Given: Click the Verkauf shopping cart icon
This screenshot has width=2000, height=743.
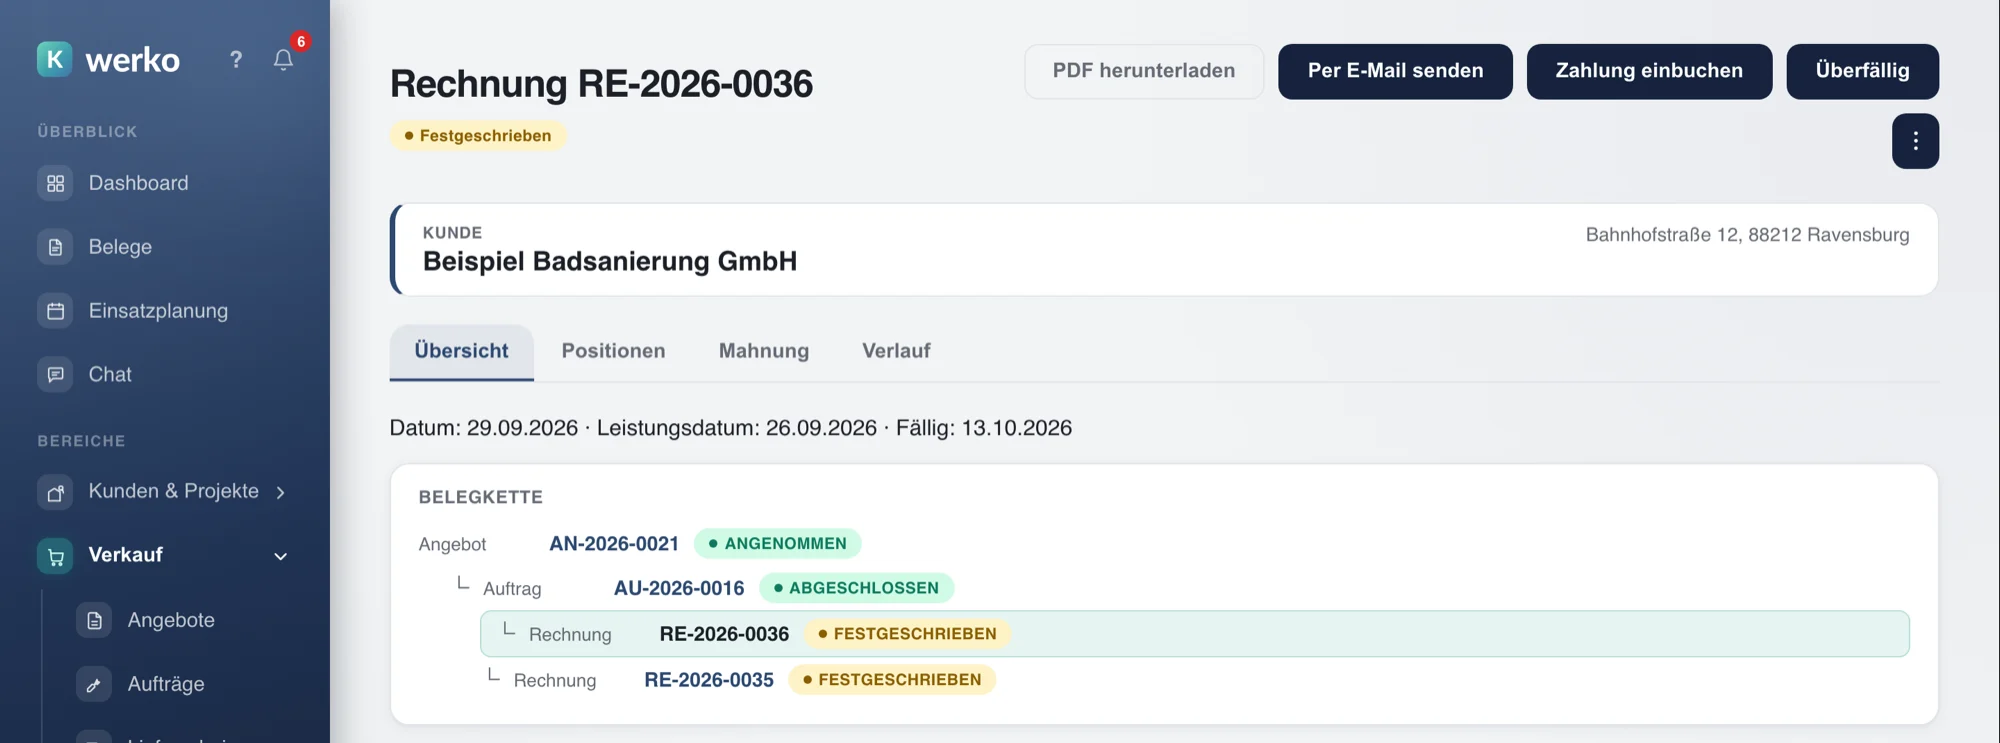Looking at the screenshot, I should pos(55,556).
